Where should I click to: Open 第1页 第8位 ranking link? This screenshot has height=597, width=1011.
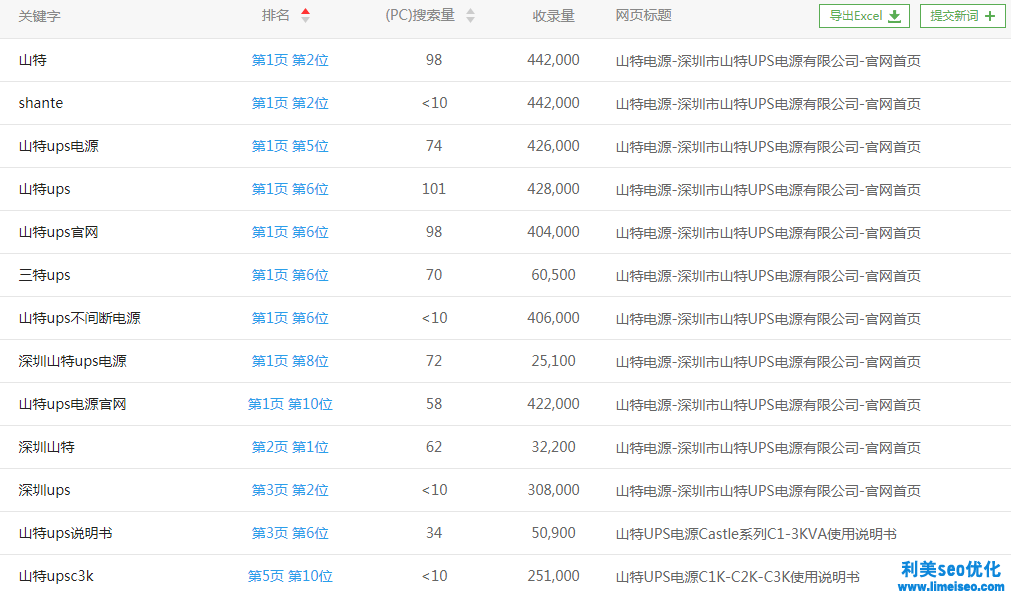[x=290, y=361]
